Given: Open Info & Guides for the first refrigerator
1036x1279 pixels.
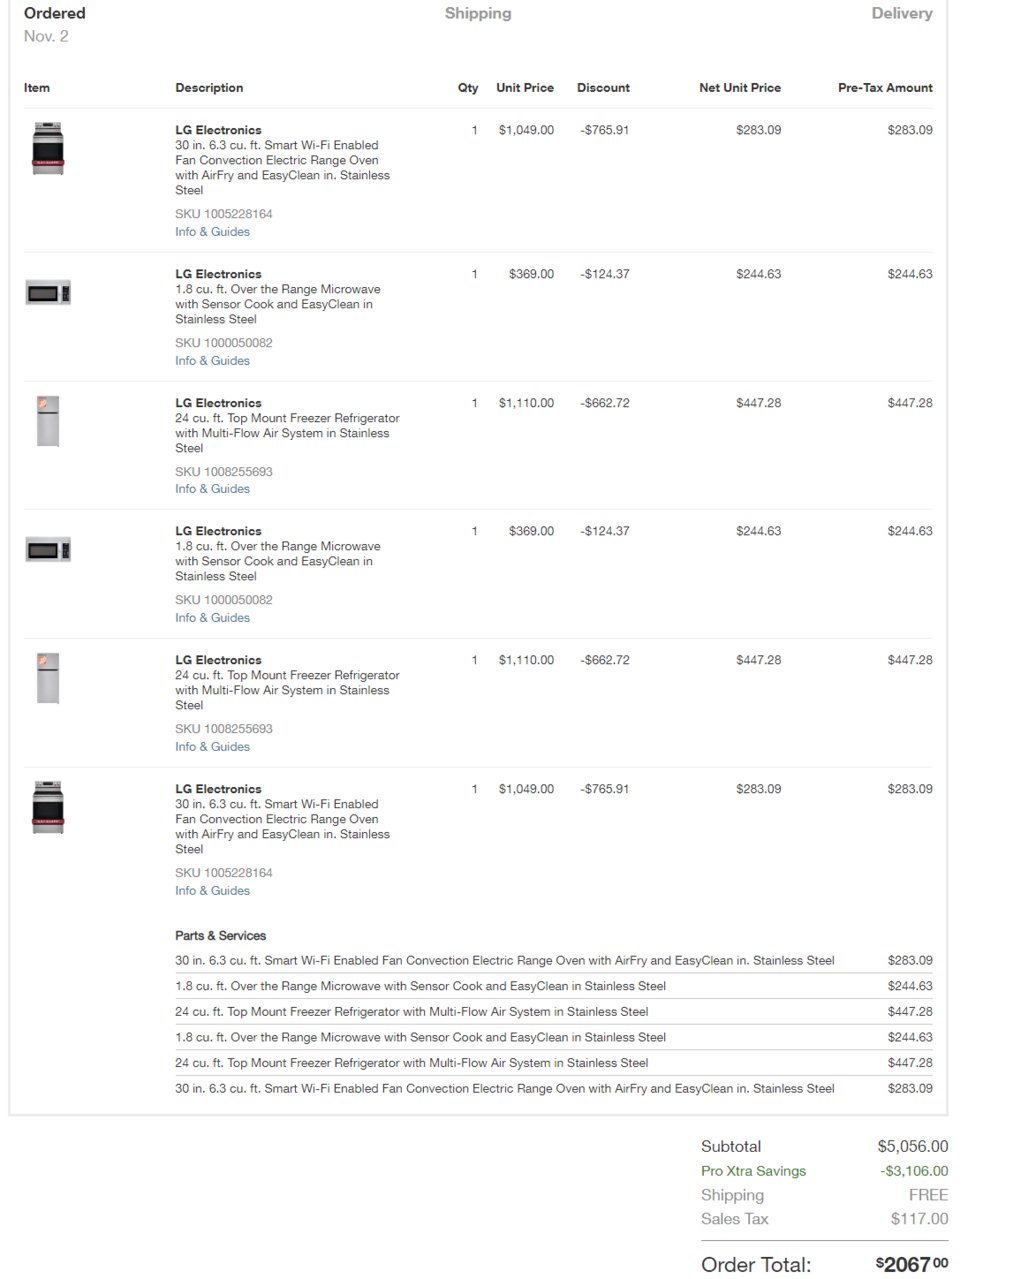Looking at the screenshot, I should (x=212, y=489).
